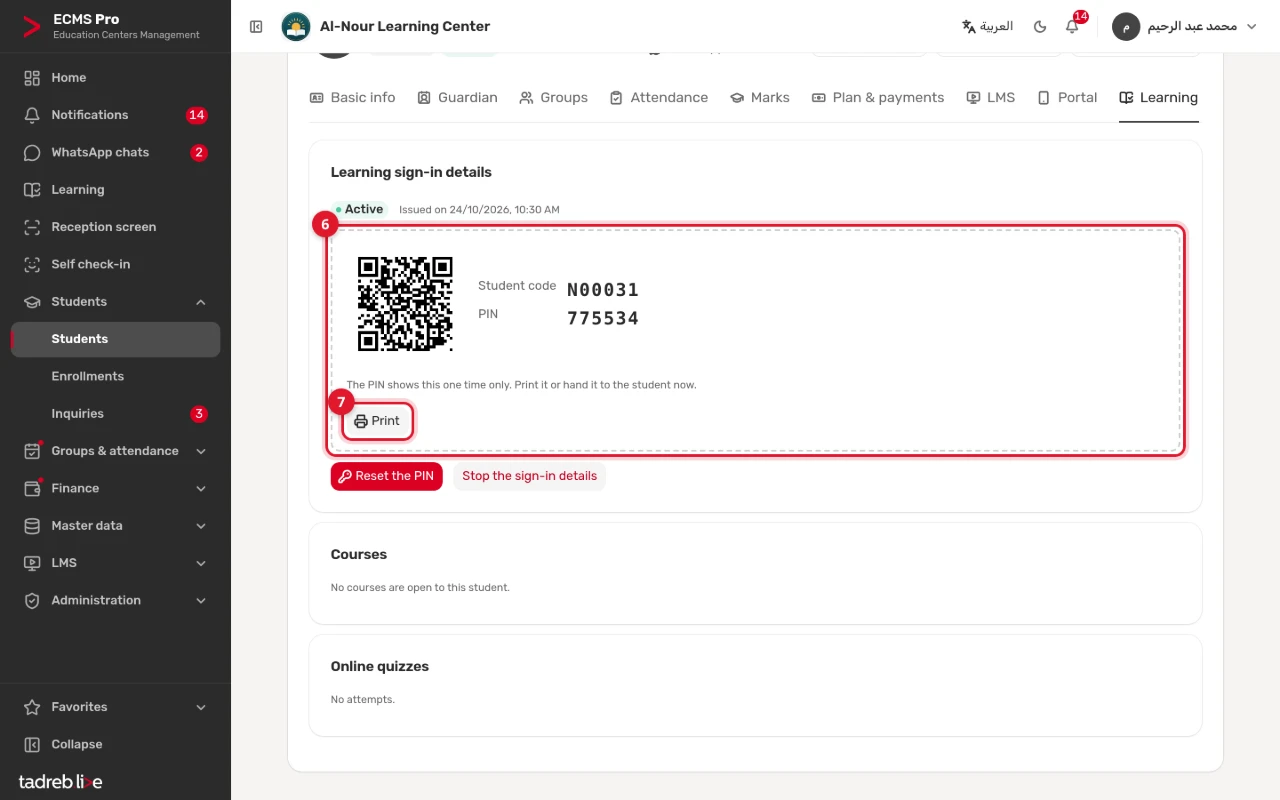Toggle sidebar panel icon in header
1280x800 pixels.
(256, 27)
